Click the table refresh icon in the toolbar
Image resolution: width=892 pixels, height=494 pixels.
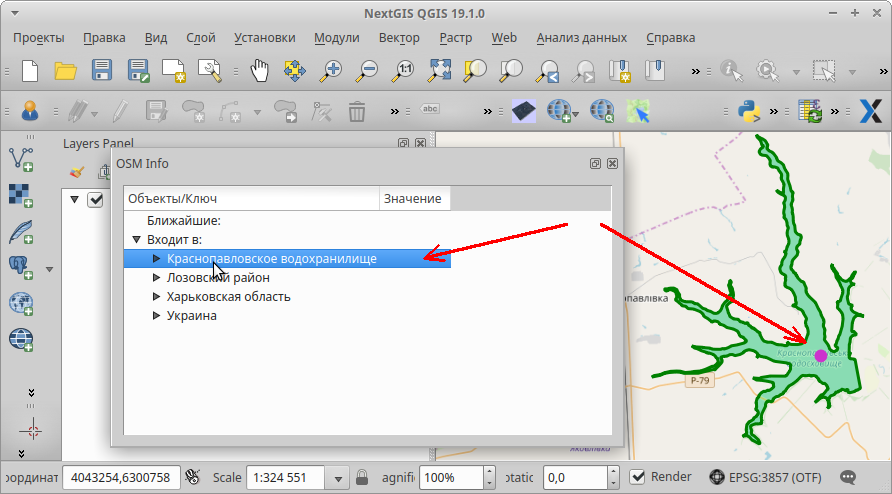pos(810,111)
